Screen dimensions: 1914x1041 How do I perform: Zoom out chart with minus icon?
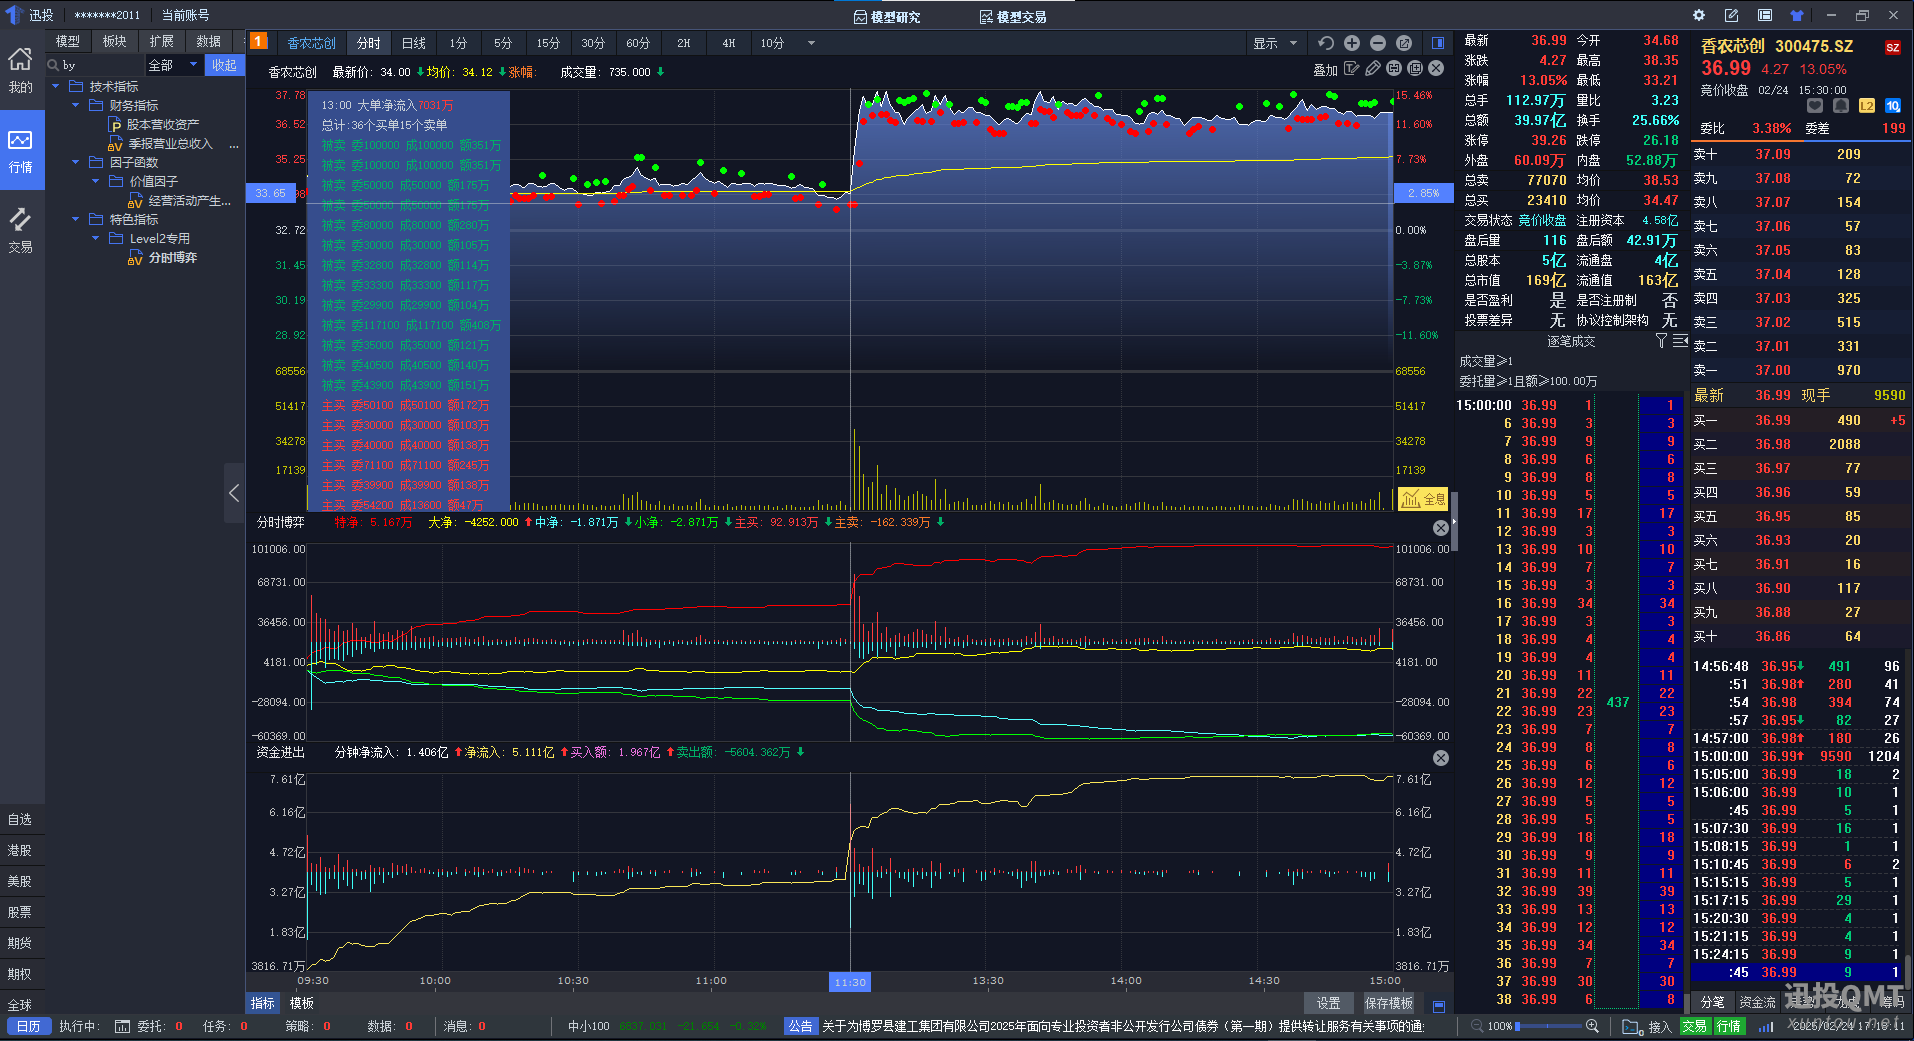[x=1378, y=43]
